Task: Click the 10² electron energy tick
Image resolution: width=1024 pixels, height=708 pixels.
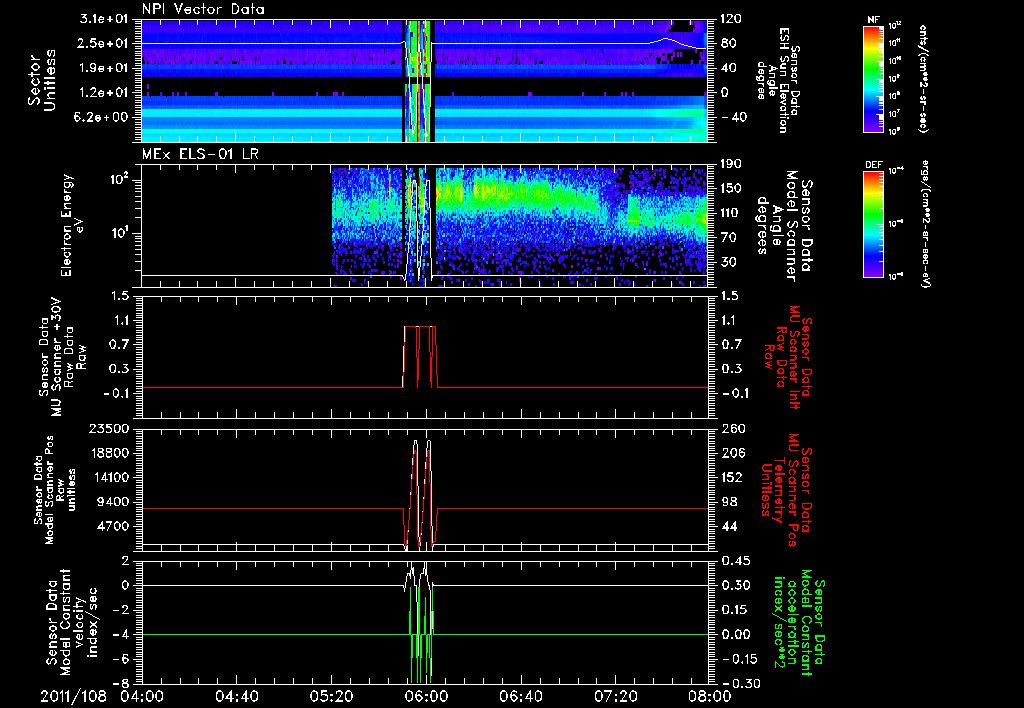Action: [118, 179]
